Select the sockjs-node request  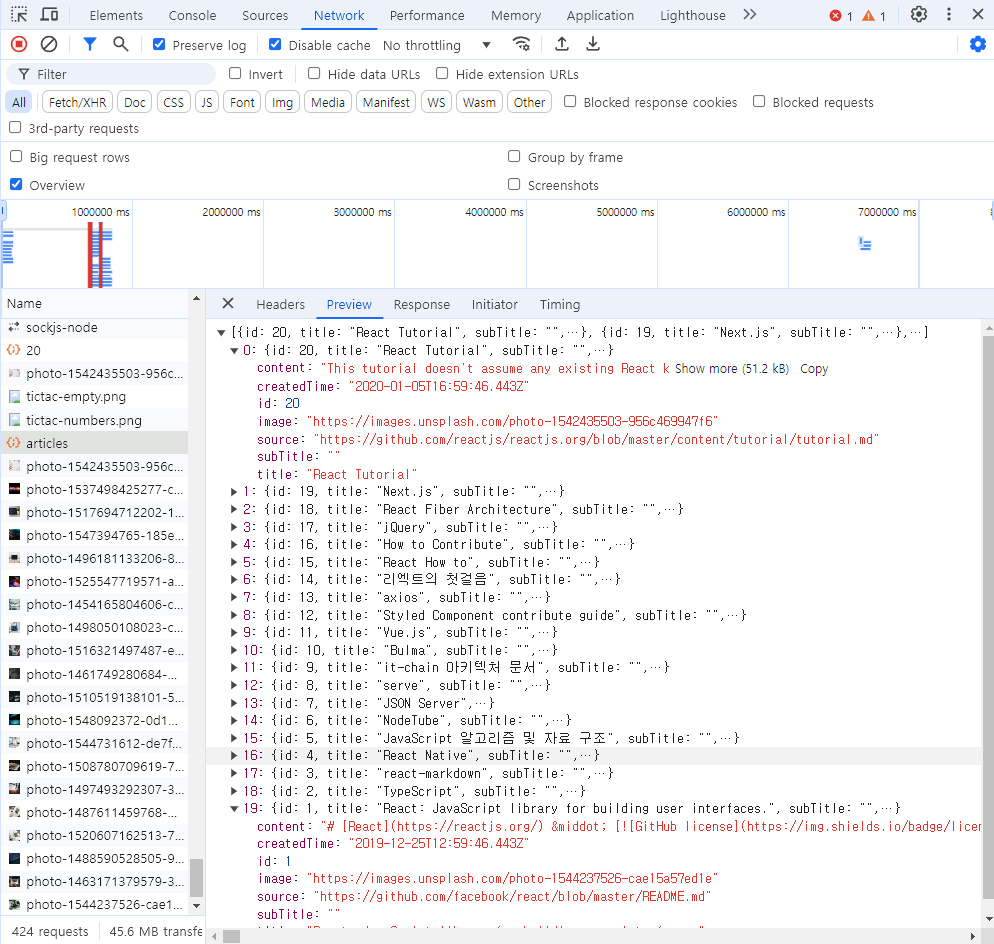[x=94, y=328]
